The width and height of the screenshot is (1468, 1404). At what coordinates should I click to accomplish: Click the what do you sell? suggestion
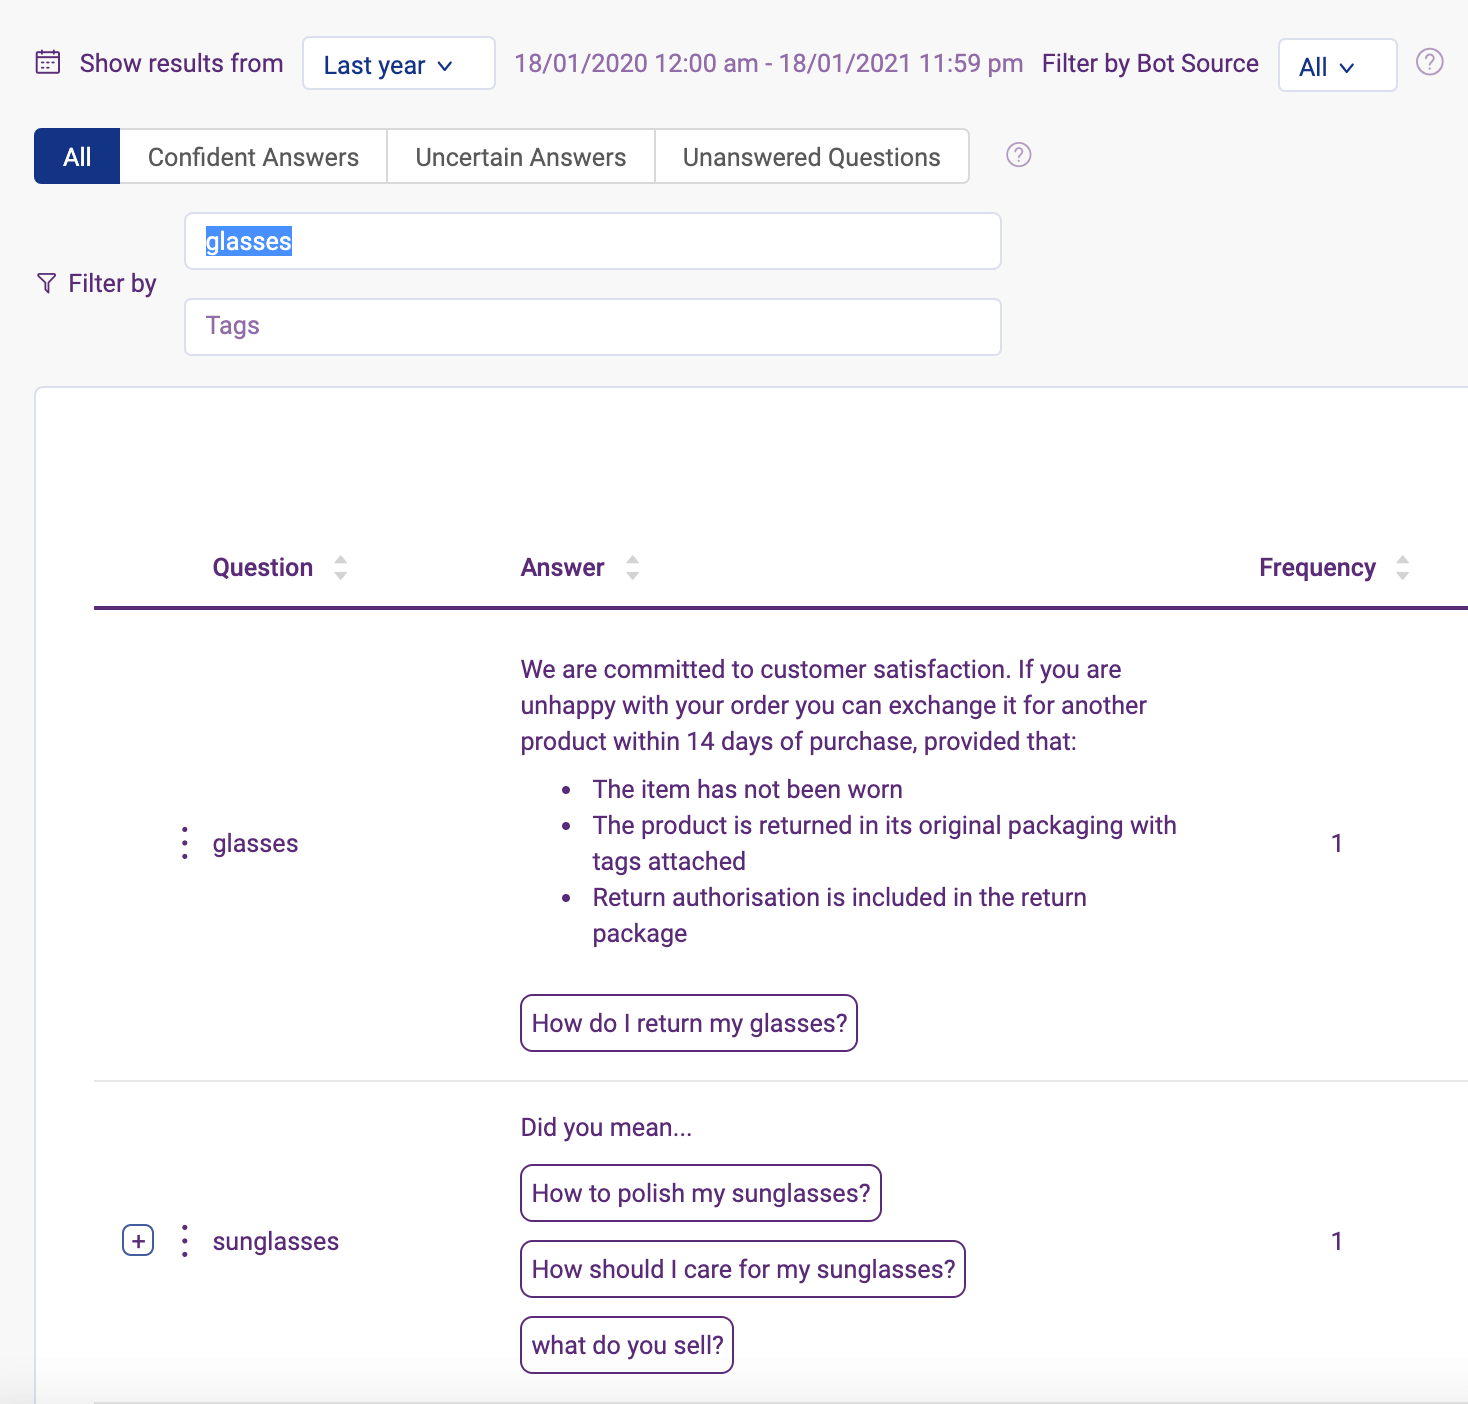[627, 1345]
